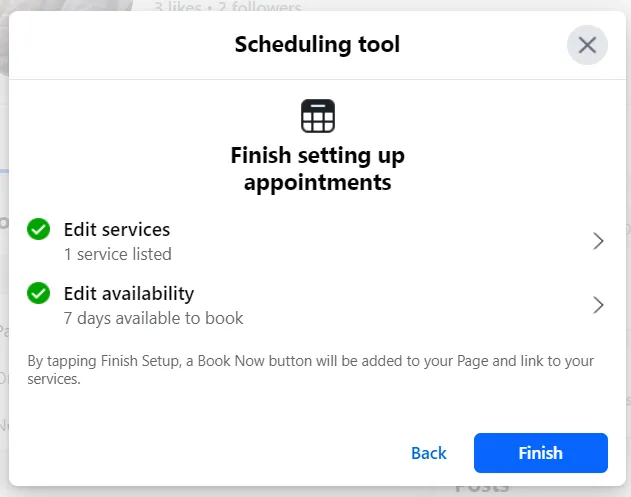
Task: Click green checkmark beside Edit availability
Action: coord(39,294)
